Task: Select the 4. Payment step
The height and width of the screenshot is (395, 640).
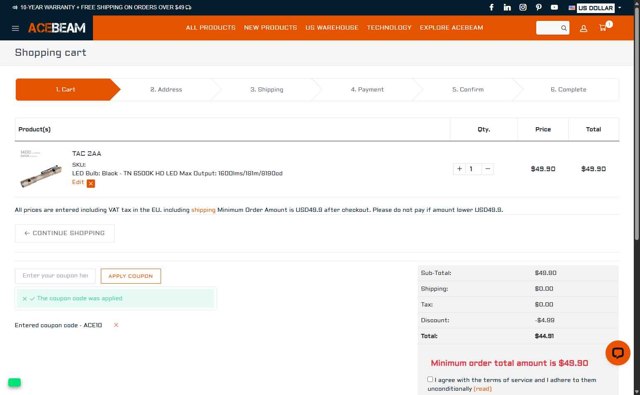Action: [367, 89]
